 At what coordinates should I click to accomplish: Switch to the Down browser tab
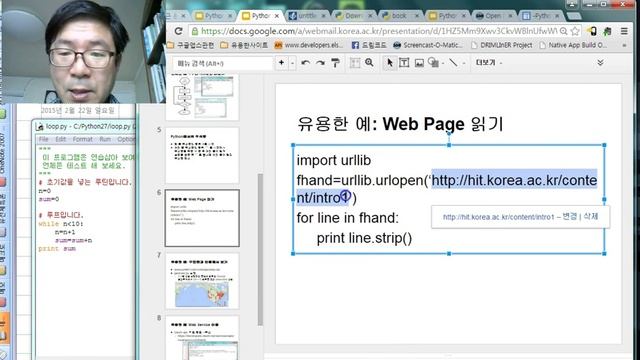pyautogui.click(x=353, y=16)
